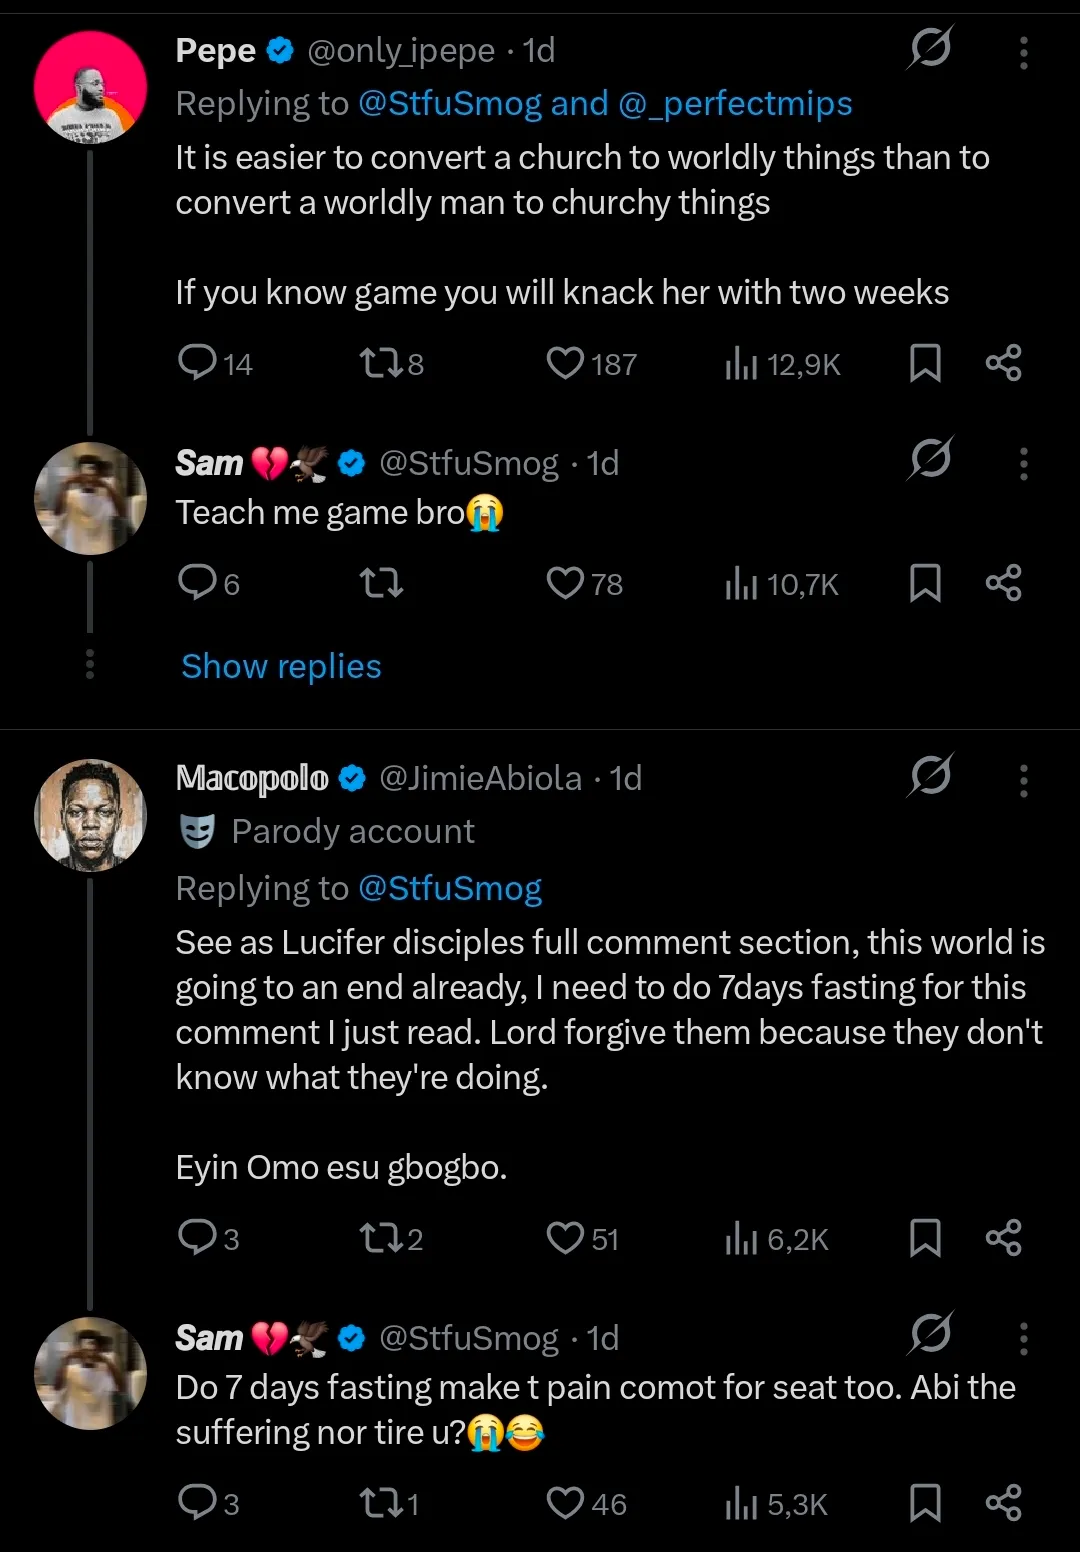Open @_perfectmips profile link
Screen dimensions: 1080x1552
736,104
